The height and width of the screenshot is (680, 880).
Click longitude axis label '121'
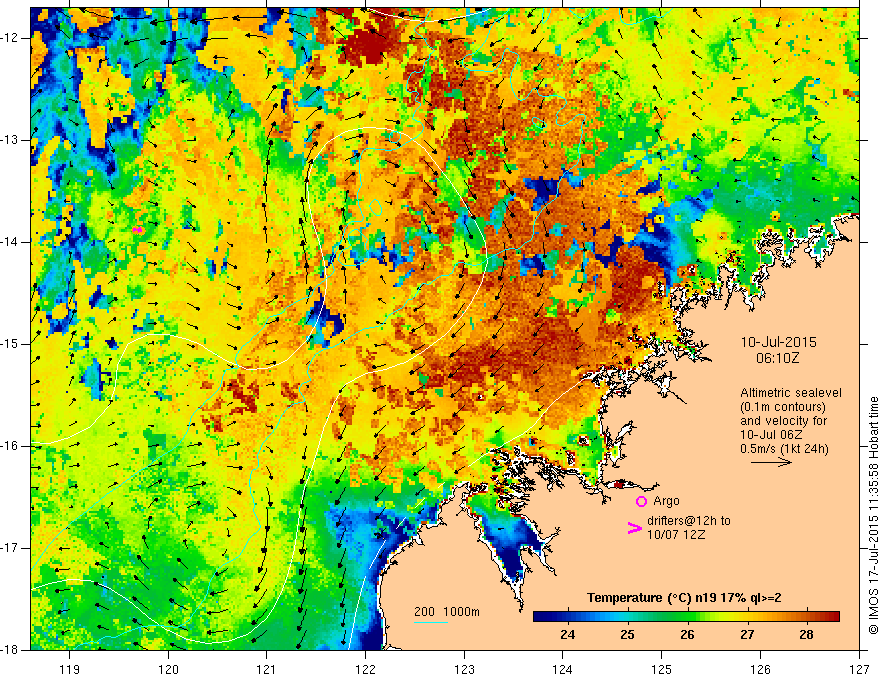tap(267, 669)
